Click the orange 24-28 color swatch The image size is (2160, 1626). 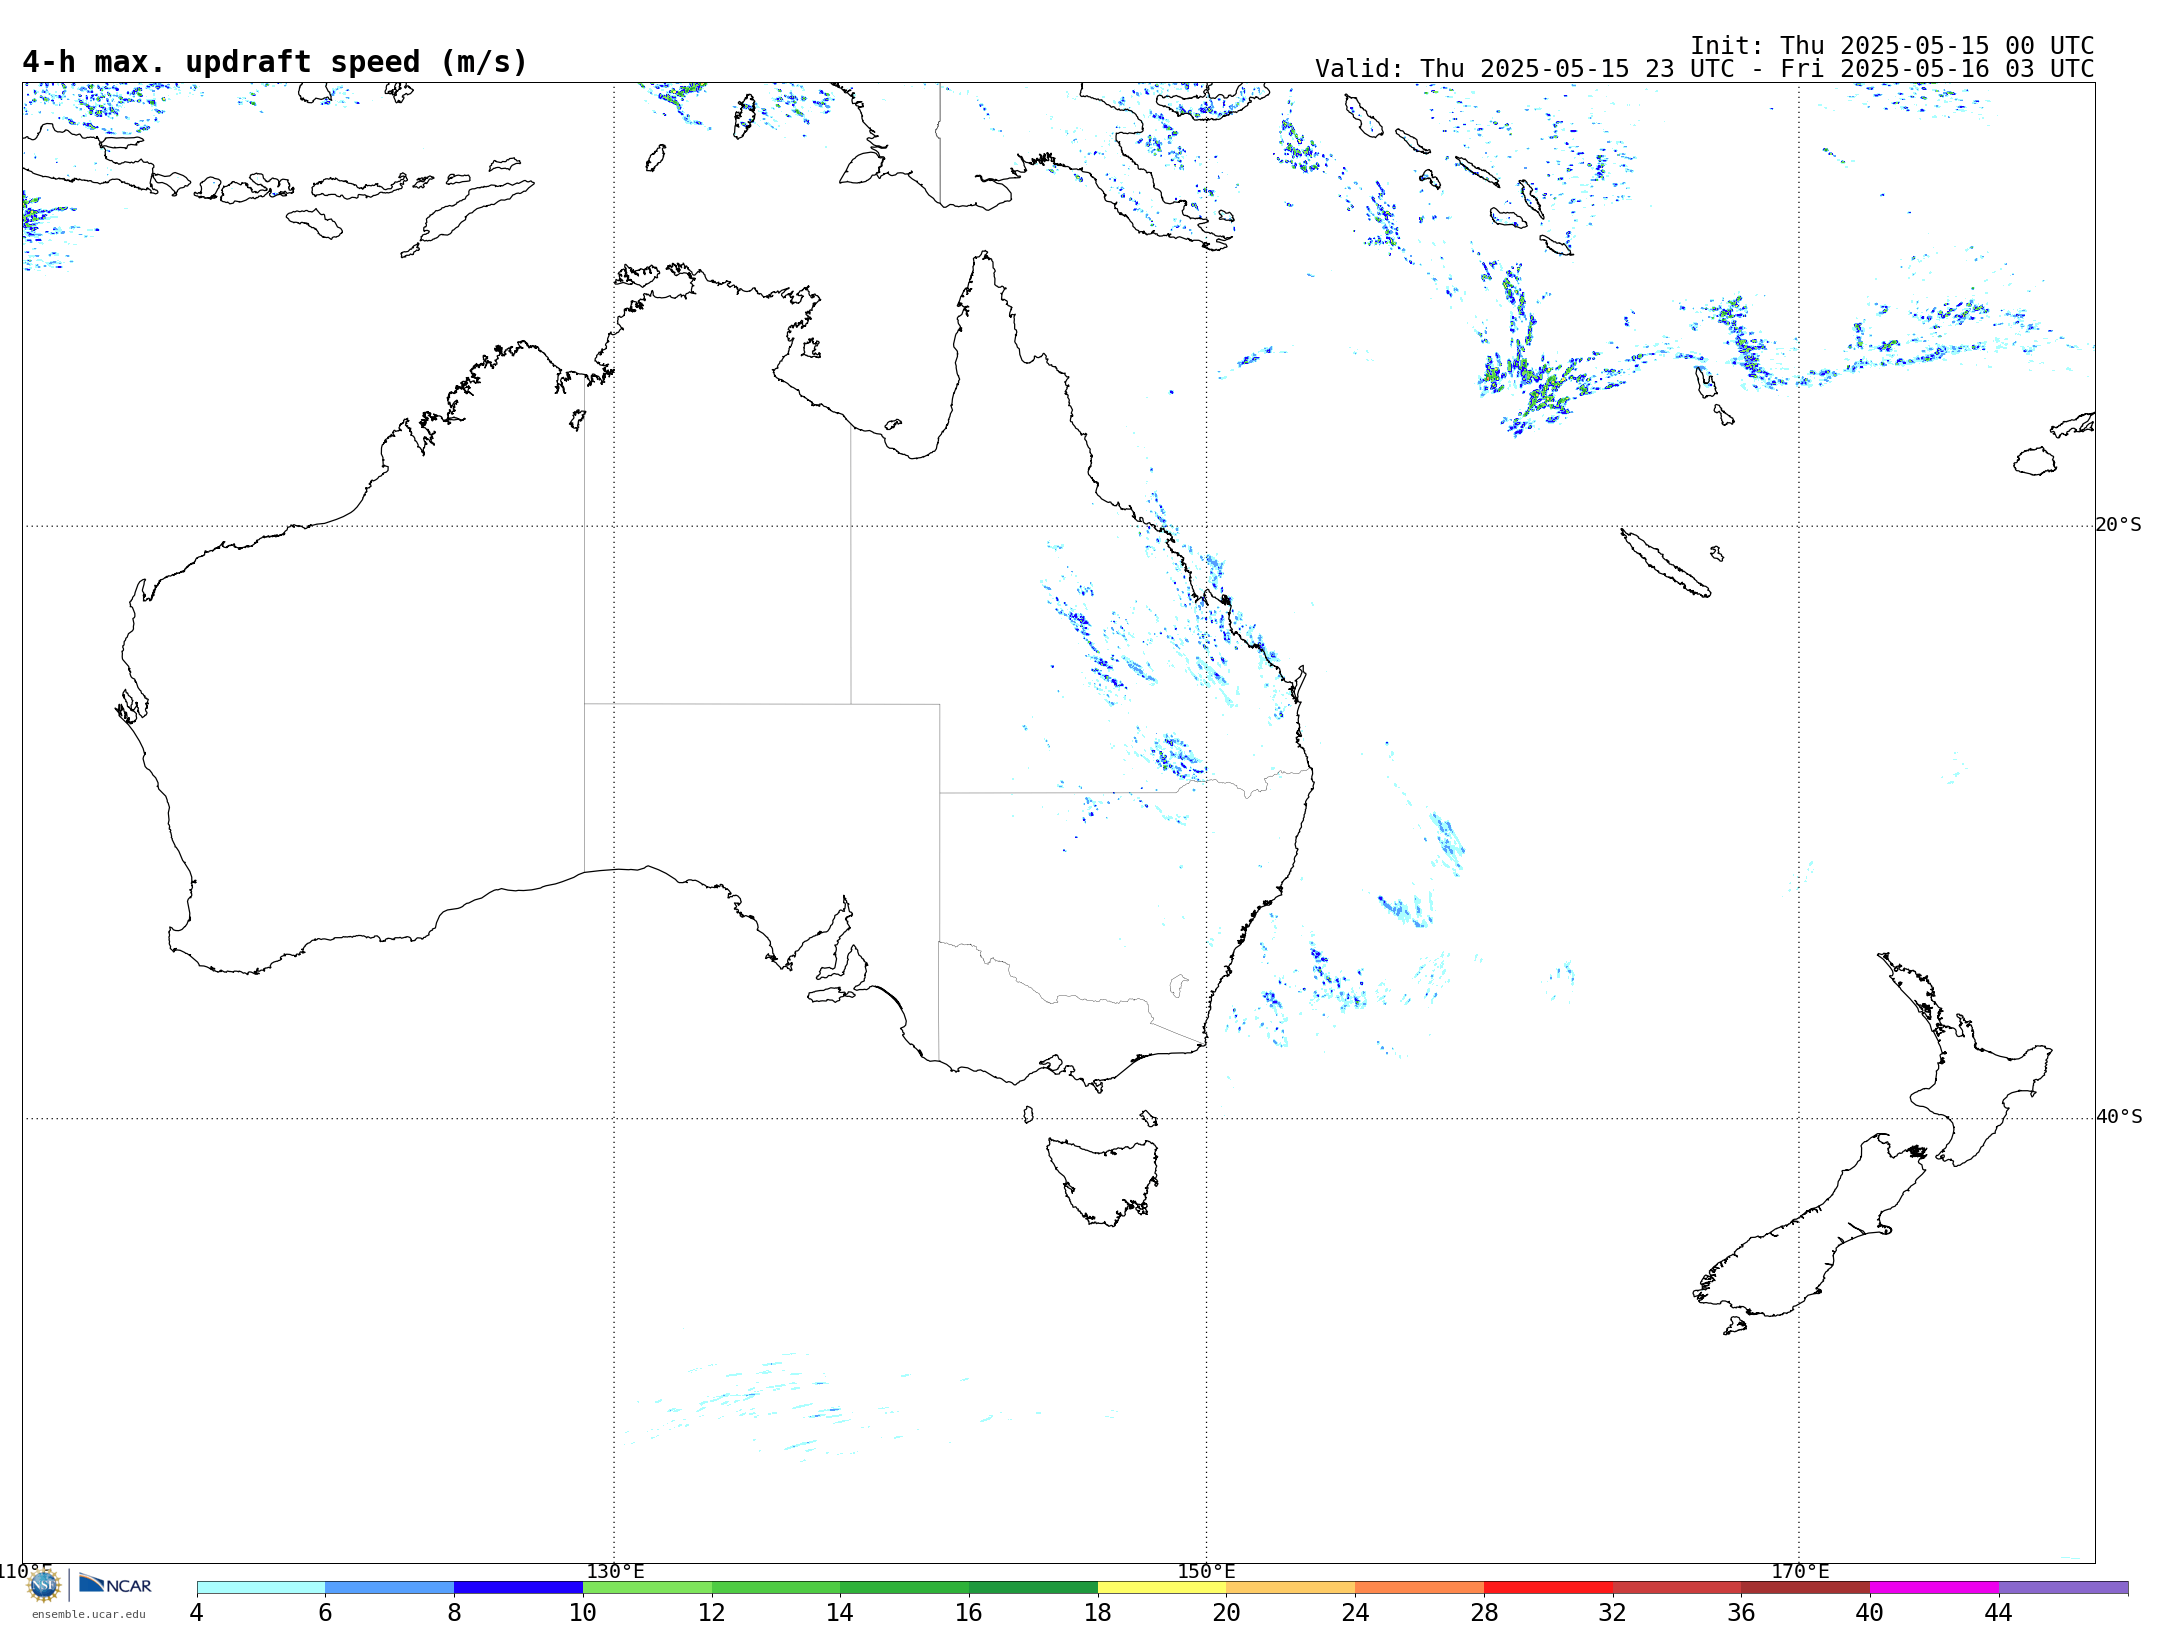click(x=1420, y=1588)
